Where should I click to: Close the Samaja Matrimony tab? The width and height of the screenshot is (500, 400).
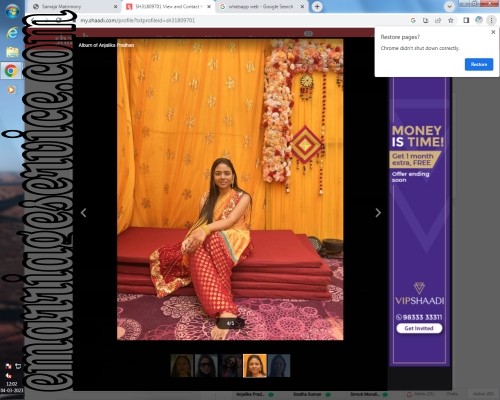pyautogui.click(x=115, y=6)
